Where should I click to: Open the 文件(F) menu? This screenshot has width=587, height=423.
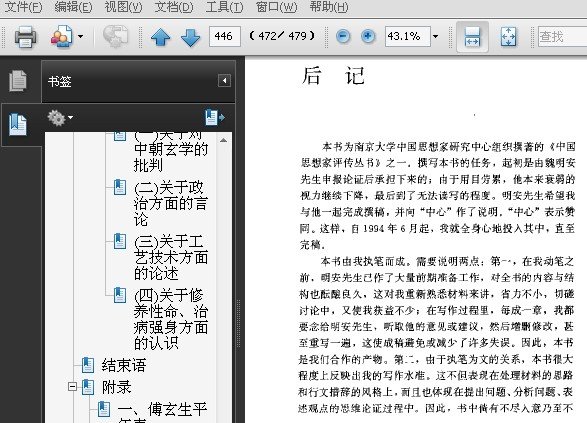coord(23,7)
